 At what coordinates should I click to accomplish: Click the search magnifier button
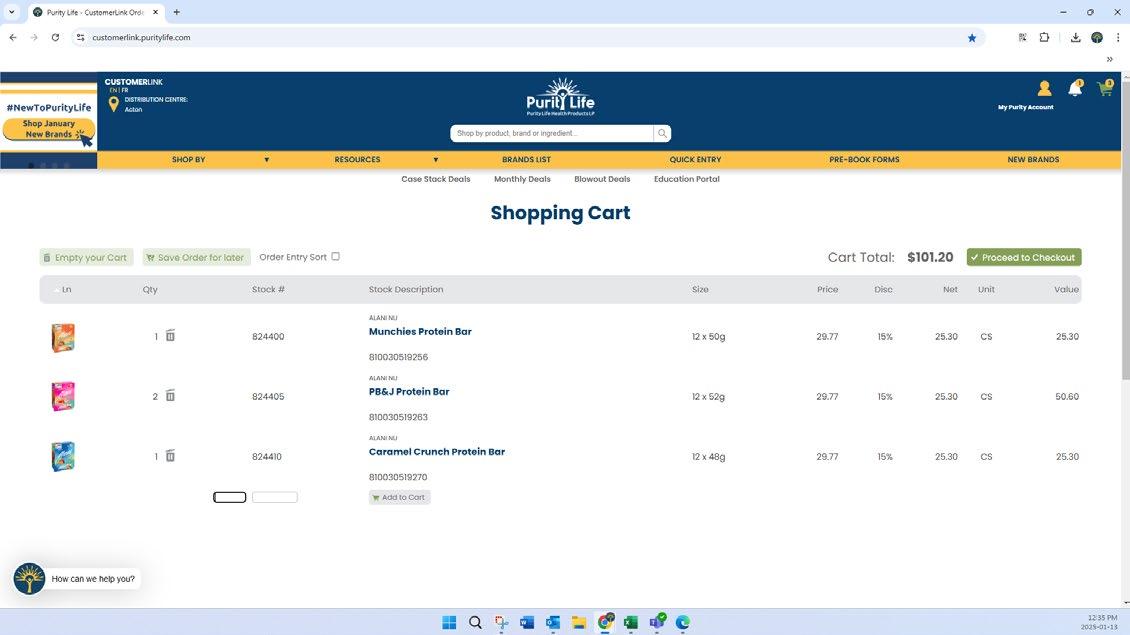662,133
